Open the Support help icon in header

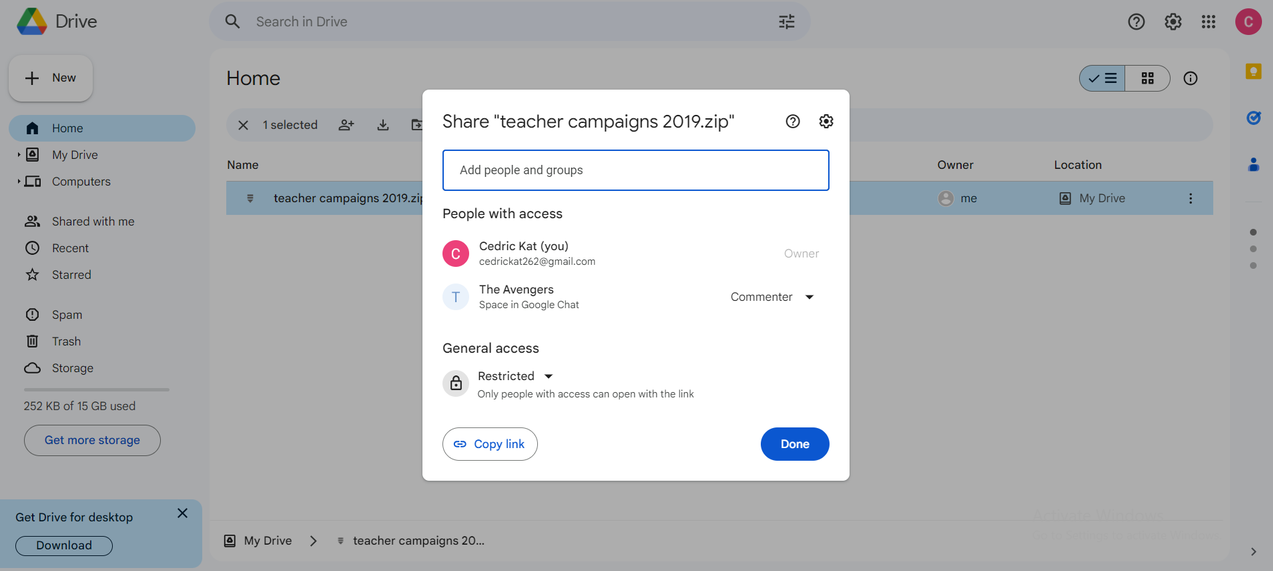[1136, 21]
